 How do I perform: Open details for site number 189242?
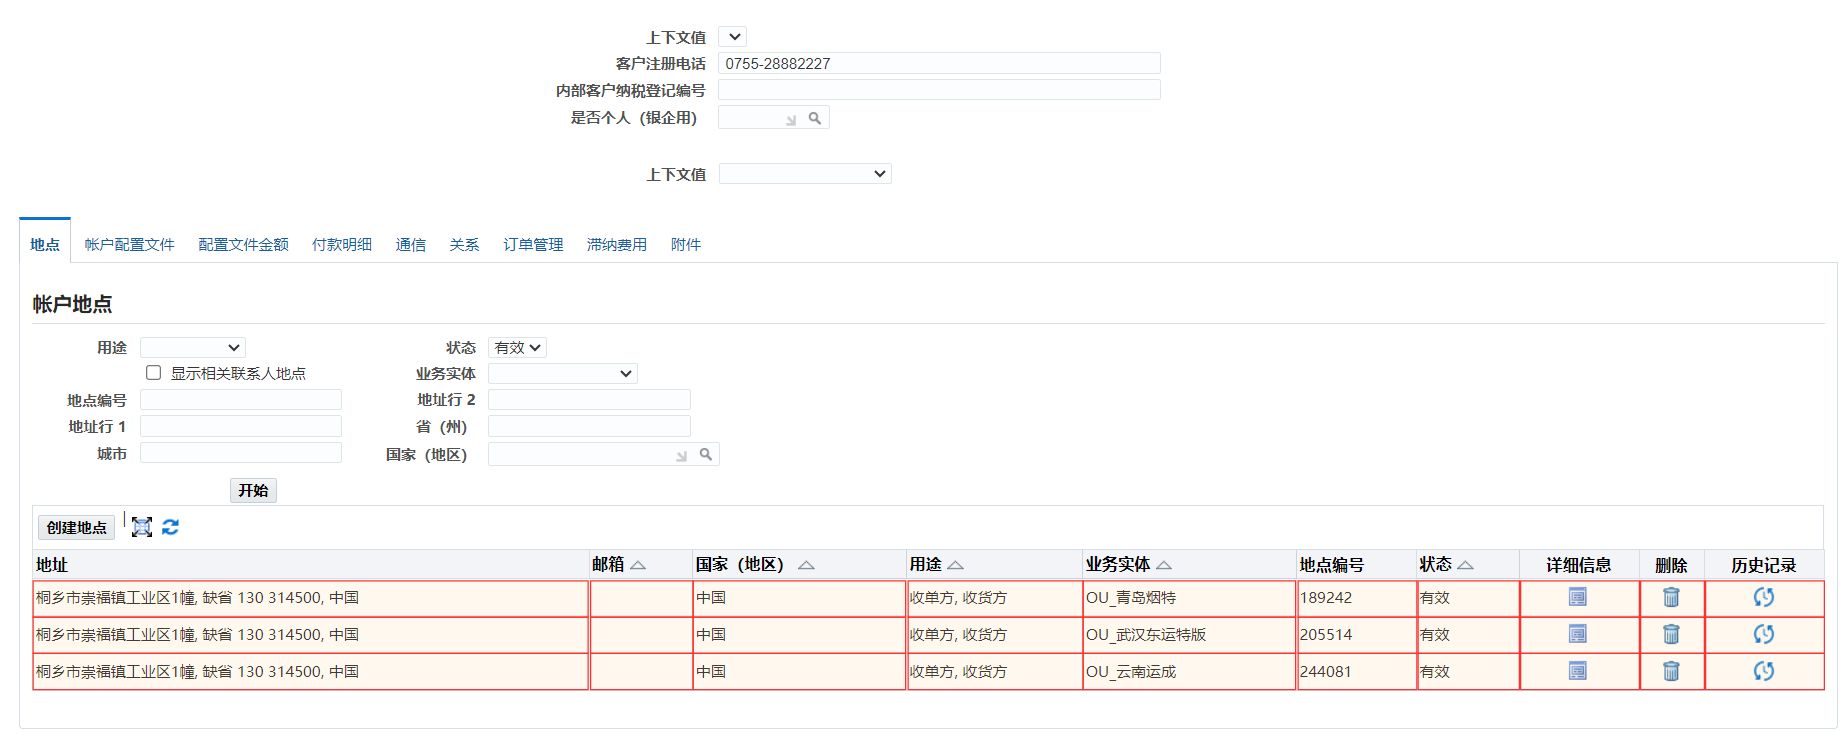1577,598
